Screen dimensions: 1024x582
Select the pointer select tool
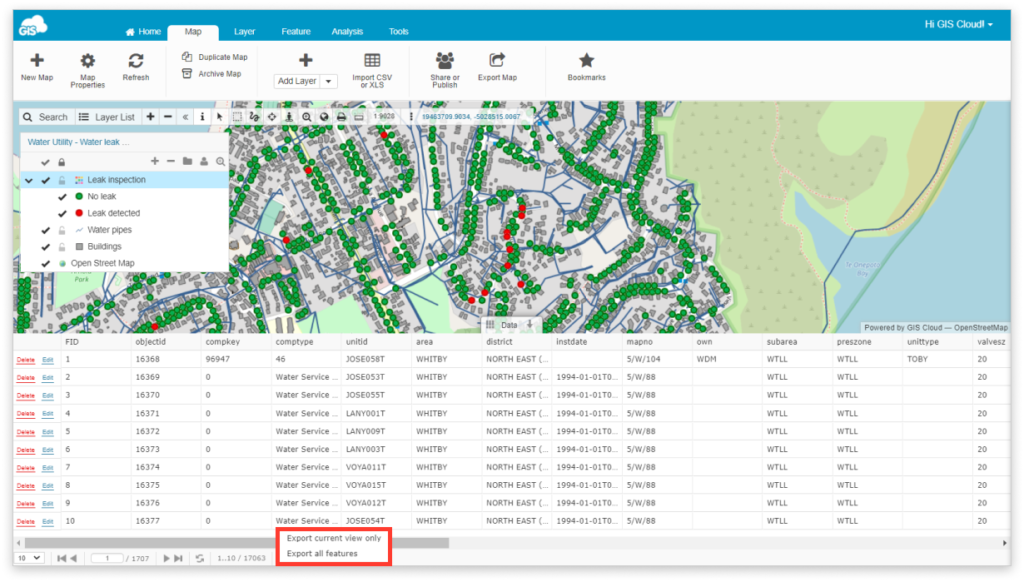220,117
